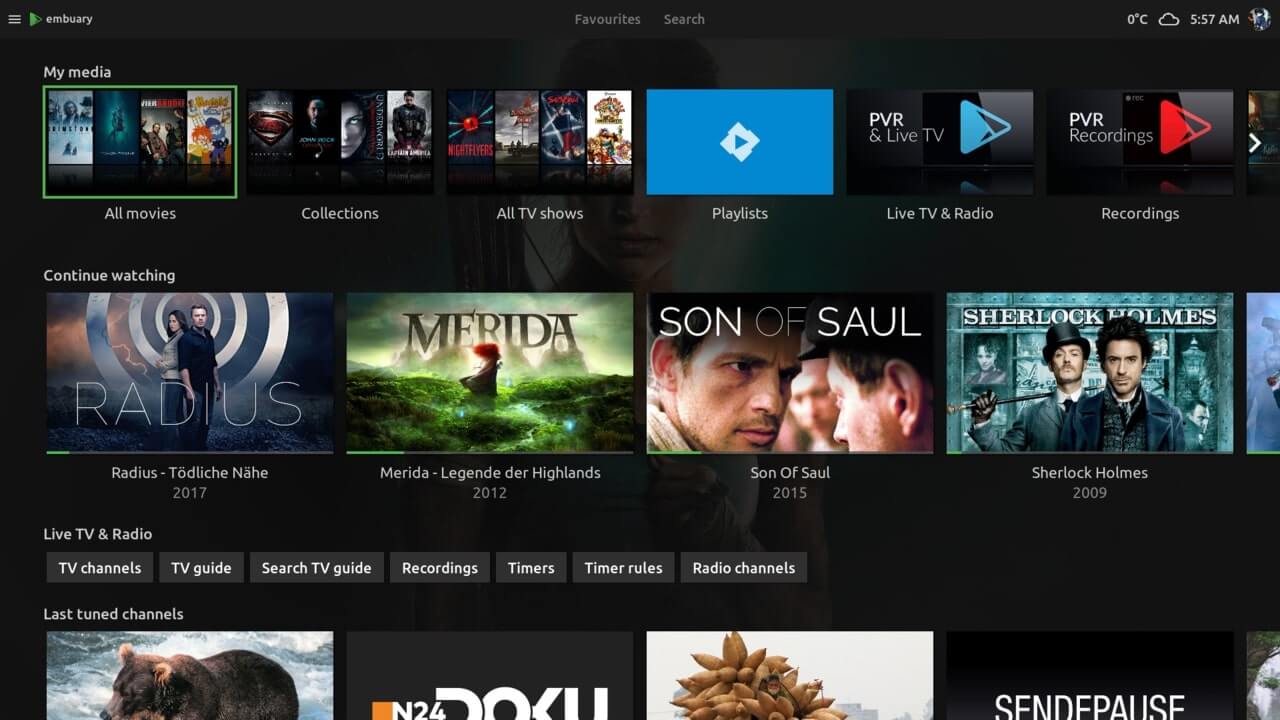This screenshot has height=720, width=1280.
Task: Click the TV channels button
Action: tap(100, 568)
